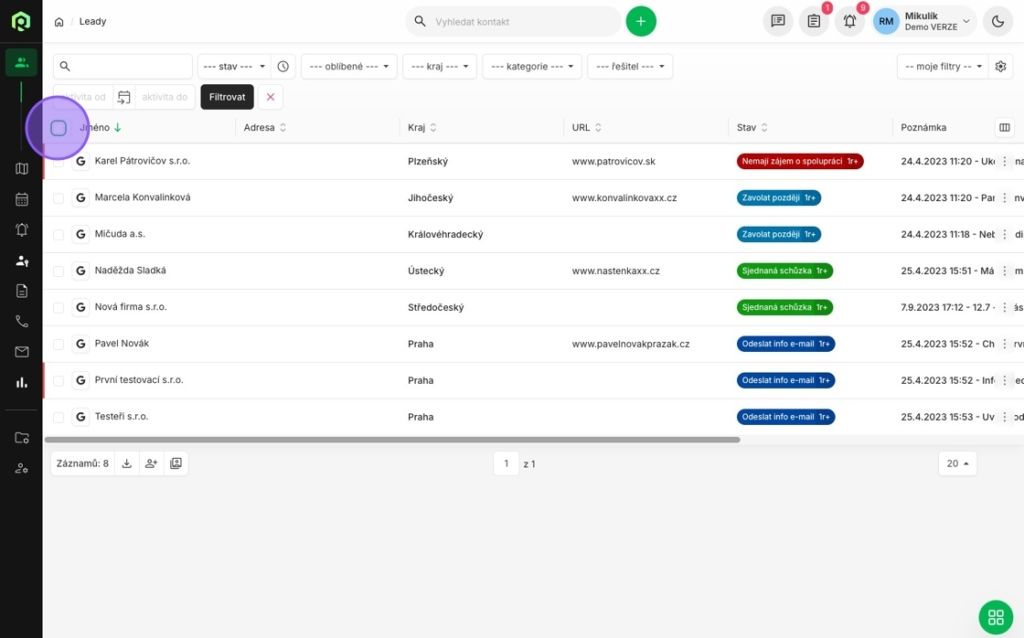1024x638 pixels.
Task: Open the phone calls icon in sidebar
Action: pos(21,321)
